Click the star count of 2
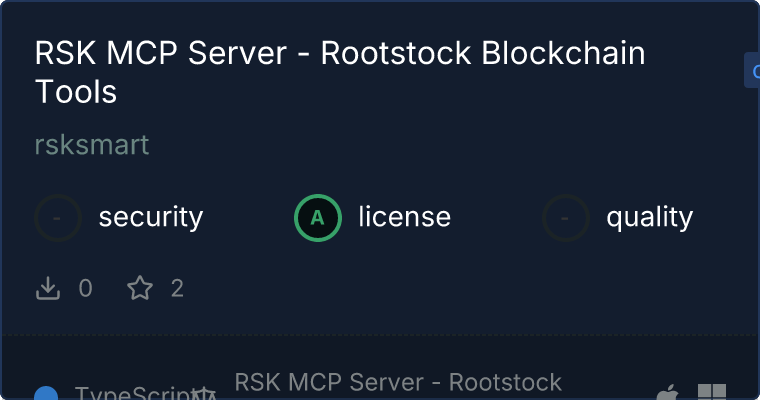This screenshot has width=760, height=400. point(177,289)
